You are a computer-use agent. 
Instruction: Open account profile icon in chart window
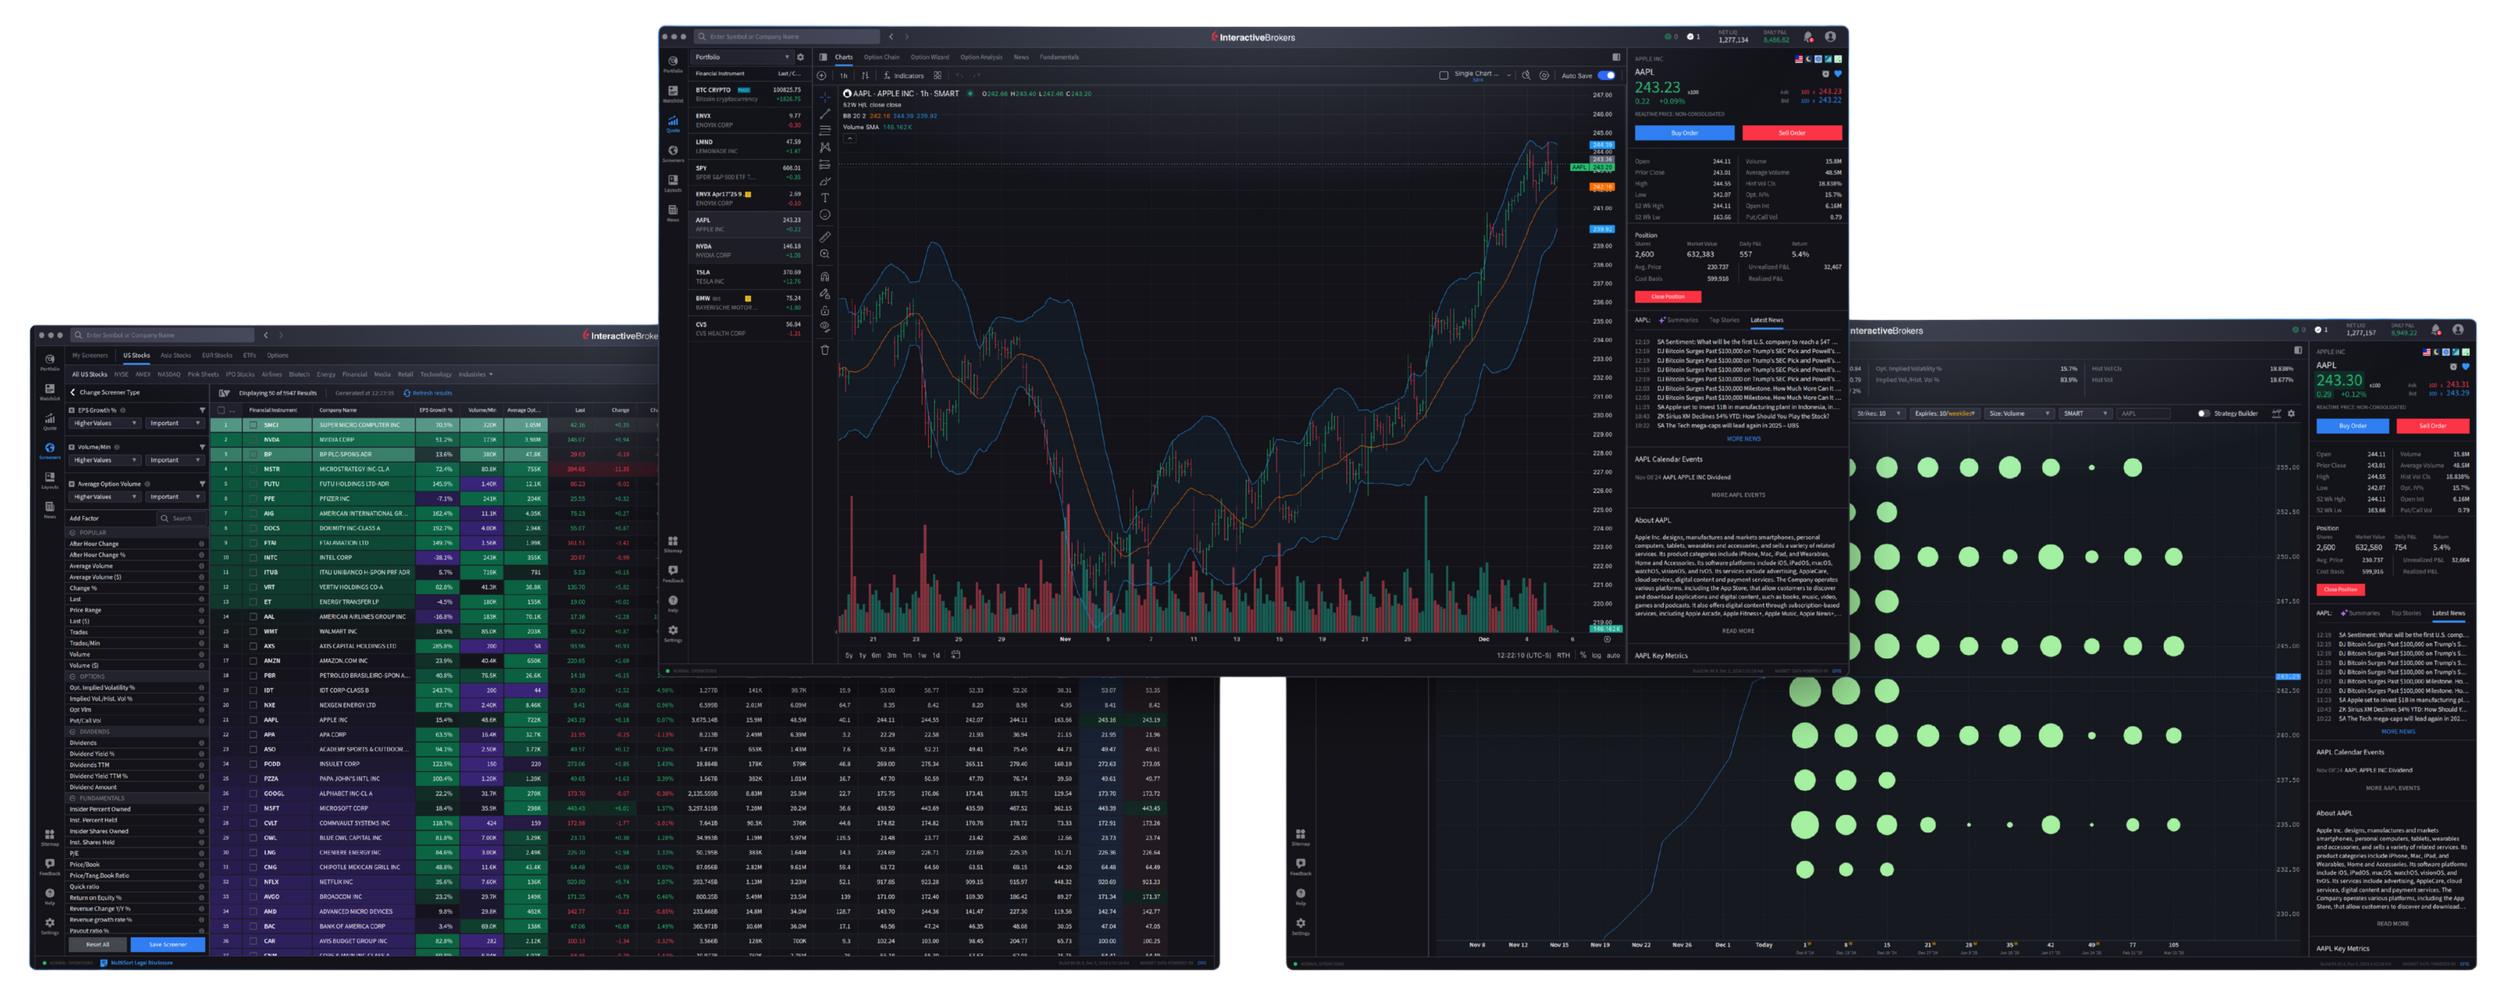1830,37
